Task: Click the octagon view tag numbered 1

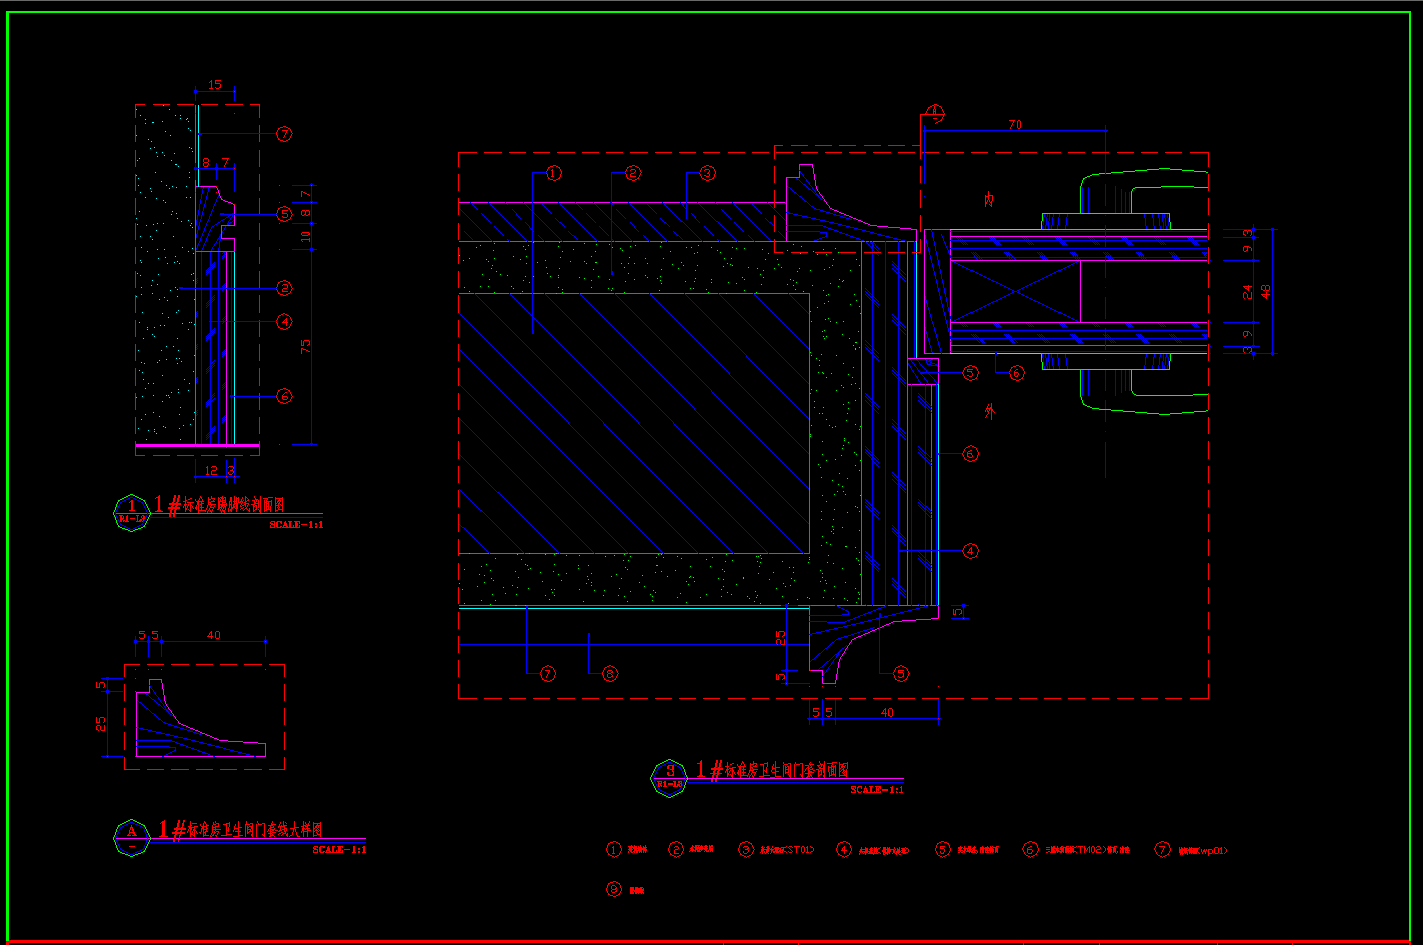Action: click(131, 511)
